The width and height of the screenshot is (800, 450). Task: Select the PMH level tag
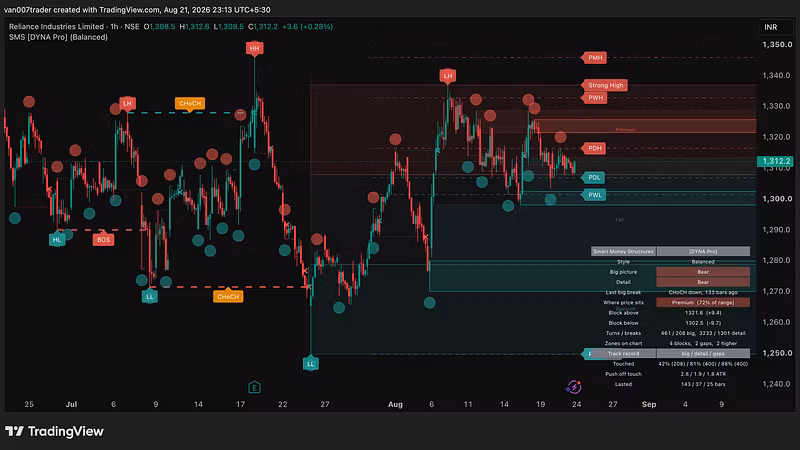(x=595, y=58)
